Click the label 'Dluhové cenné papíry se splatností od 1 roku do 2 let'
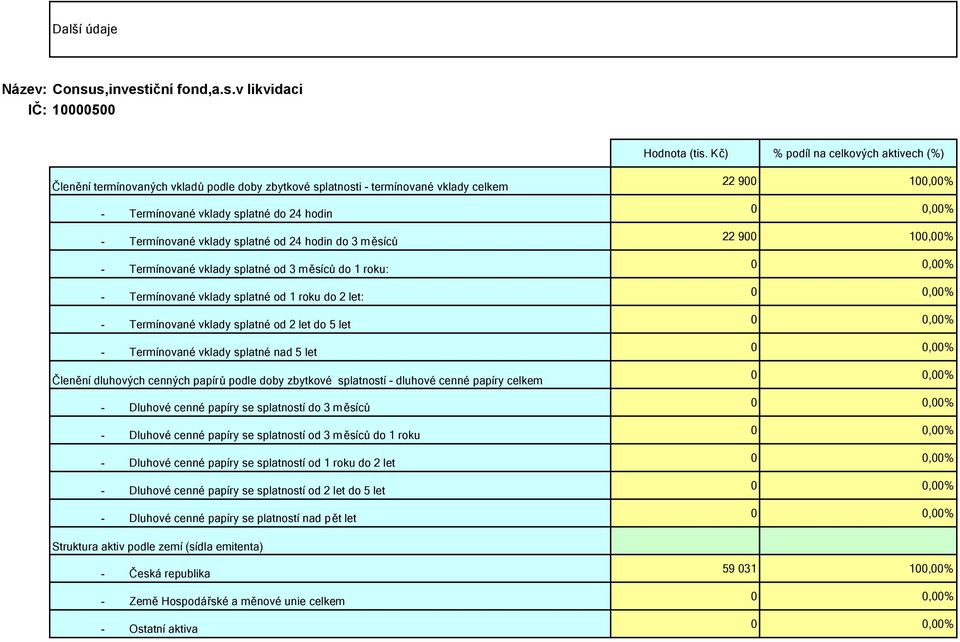This screenshot has height=642, width=960. (x=262, y=463)
